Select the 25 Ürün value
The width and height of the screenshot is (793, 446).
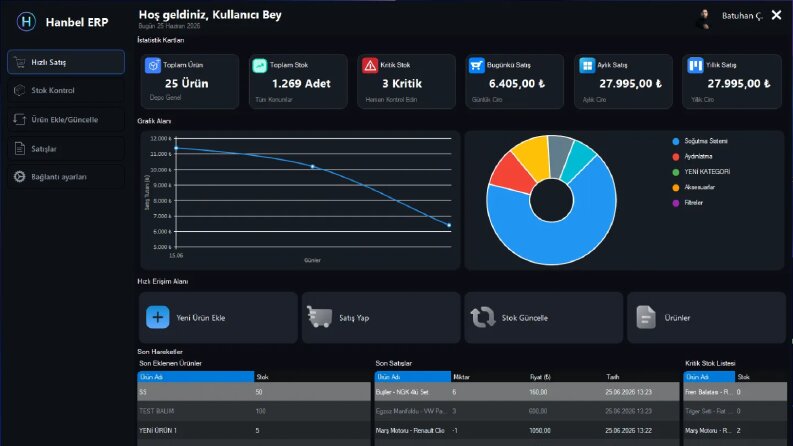click(187, 83)
